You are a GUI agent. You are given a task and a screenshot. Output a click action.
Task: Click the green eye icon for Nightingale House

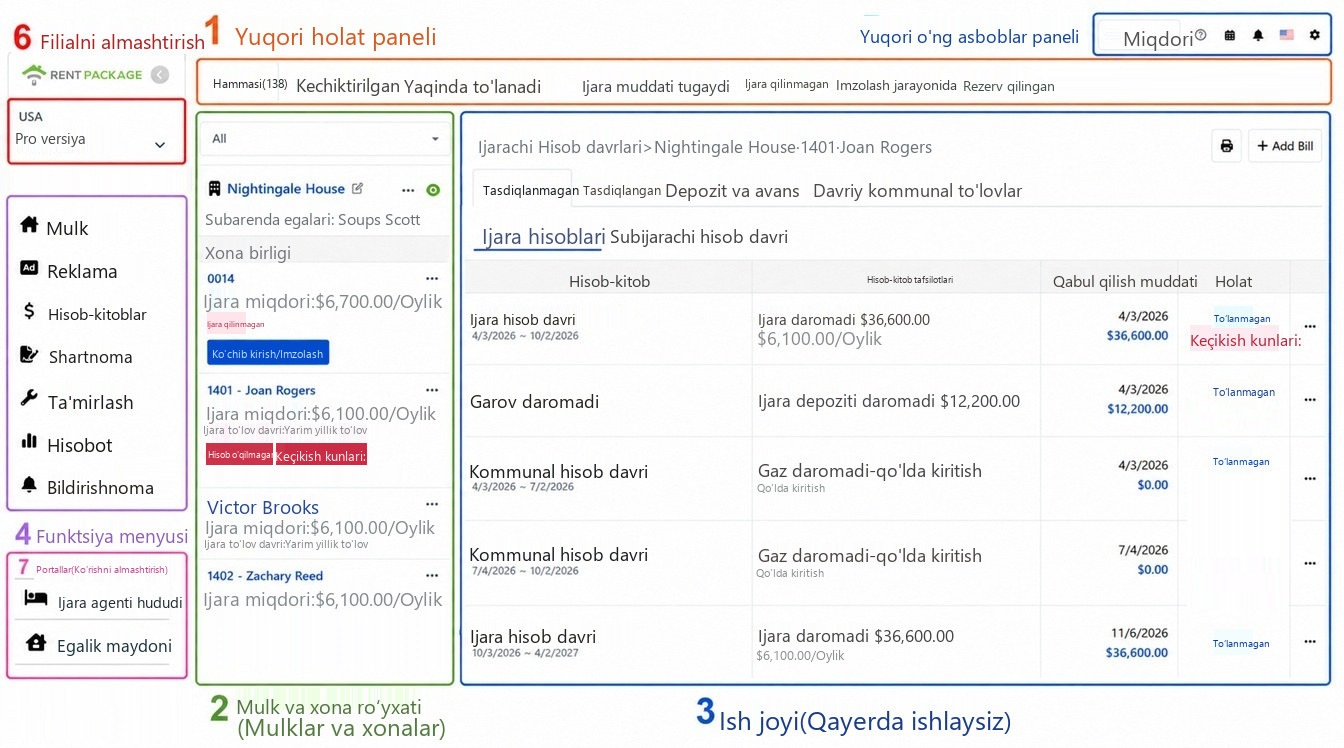(433, 190)
